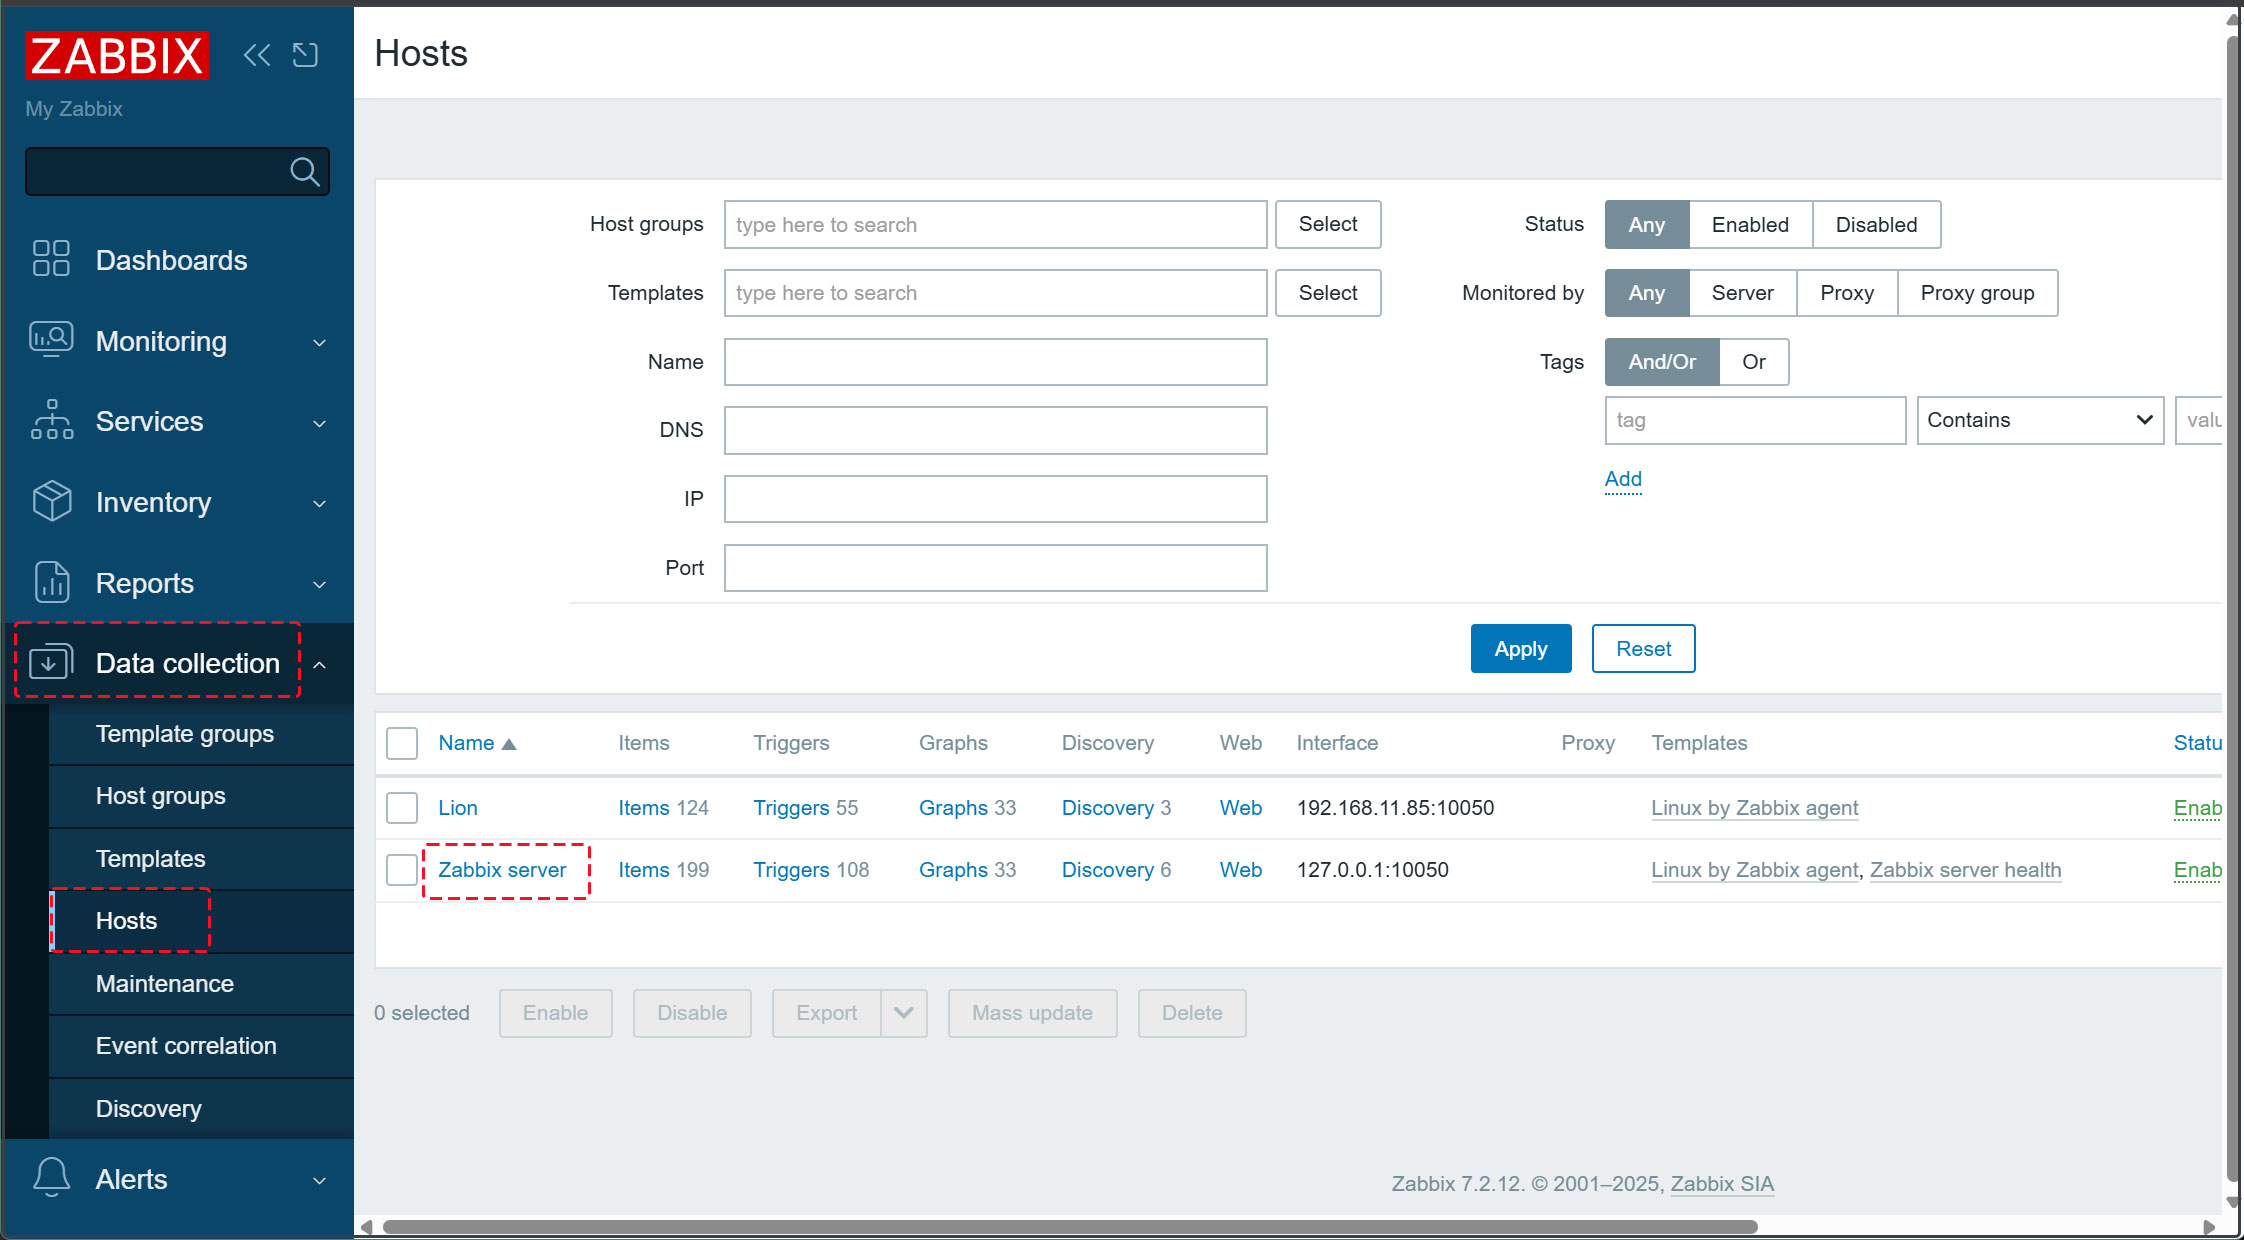The width and height of the screenshot is (2244, 1240).
Task: Check the Lion host checkbox
Action: pos(402,808)
